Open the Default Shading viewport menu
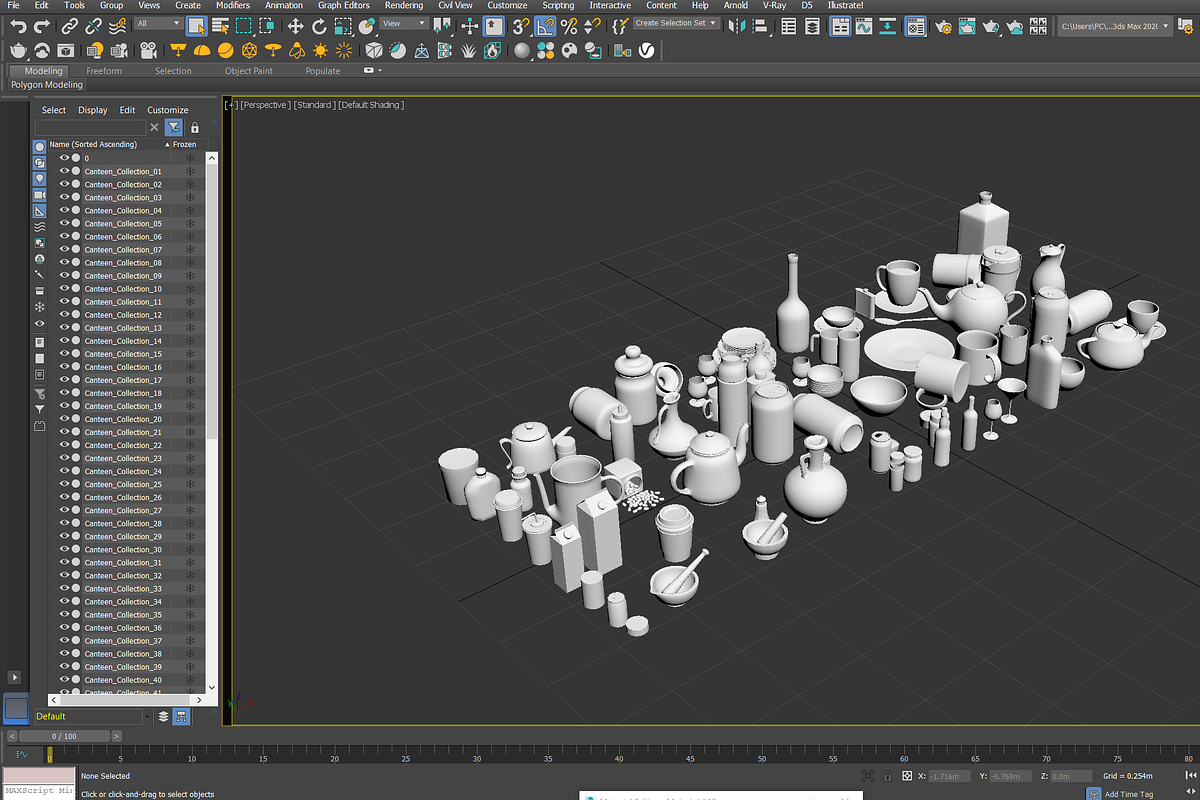The image size is (1200, 800). coord(371,104)
